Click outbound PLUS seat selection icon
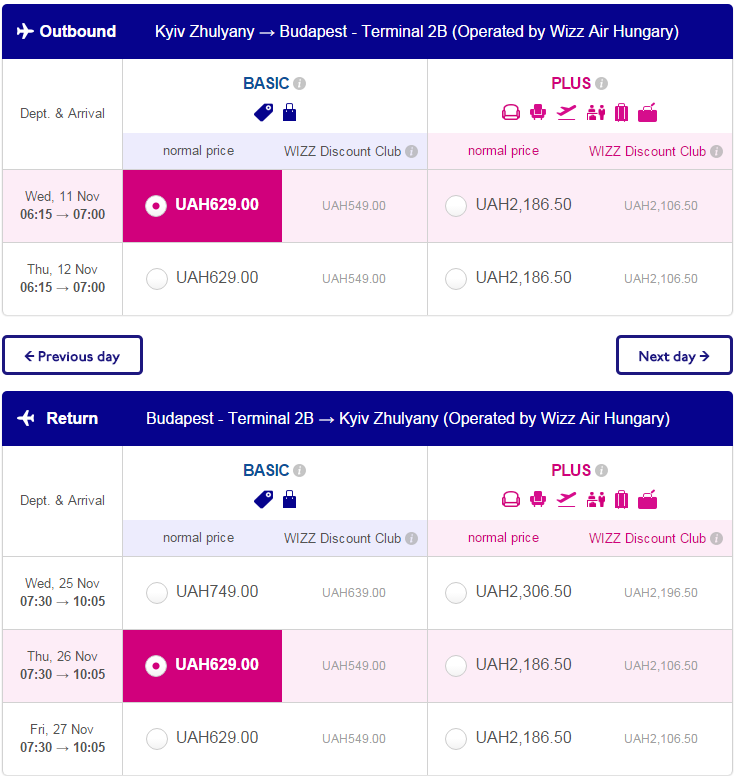 click(538, 112)
